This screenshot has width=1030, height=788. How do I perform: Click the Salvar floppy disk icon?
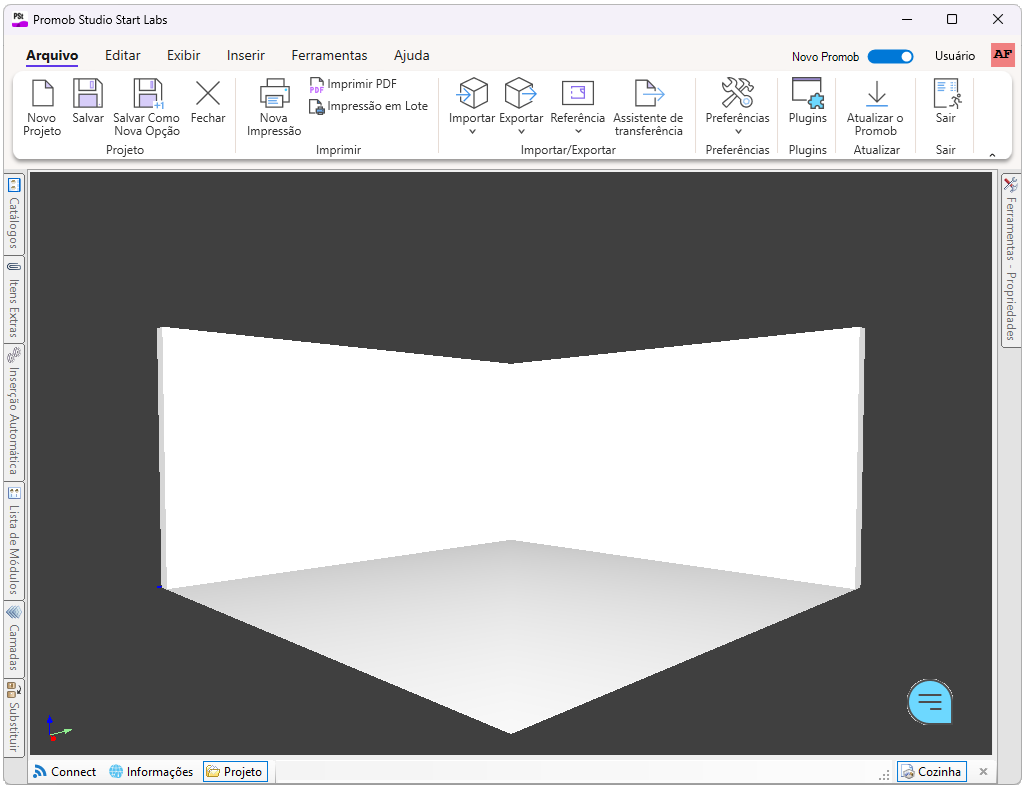88,93
